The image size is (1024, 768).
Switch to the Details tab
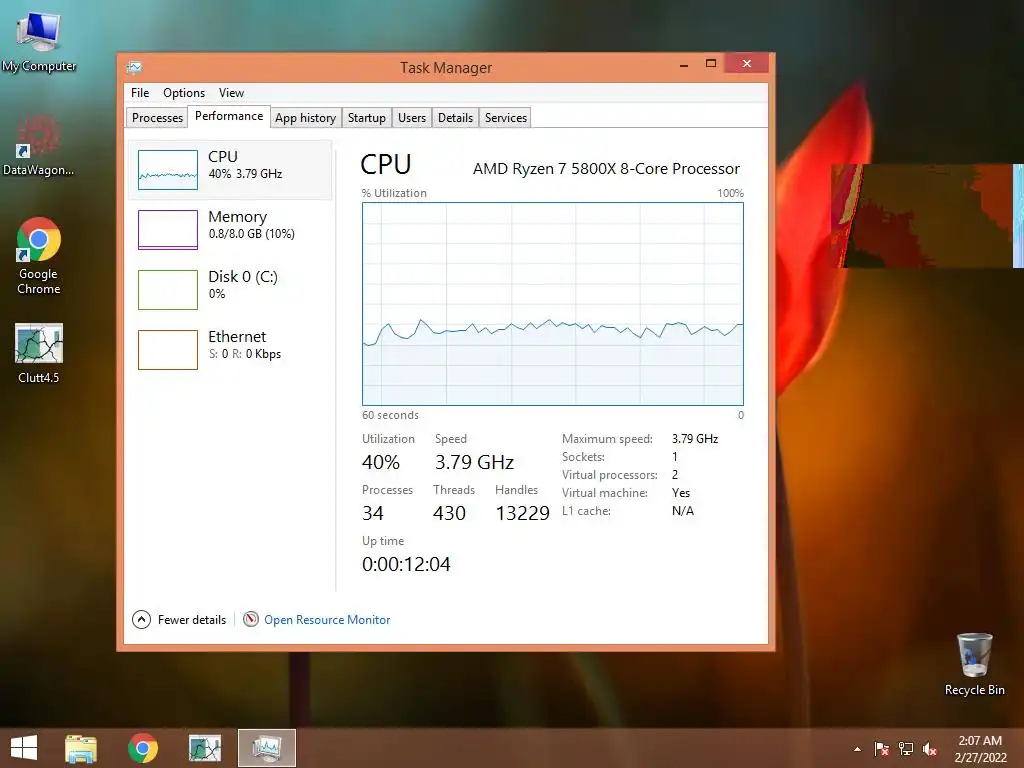pyautogui.click(x=455, y=118)
